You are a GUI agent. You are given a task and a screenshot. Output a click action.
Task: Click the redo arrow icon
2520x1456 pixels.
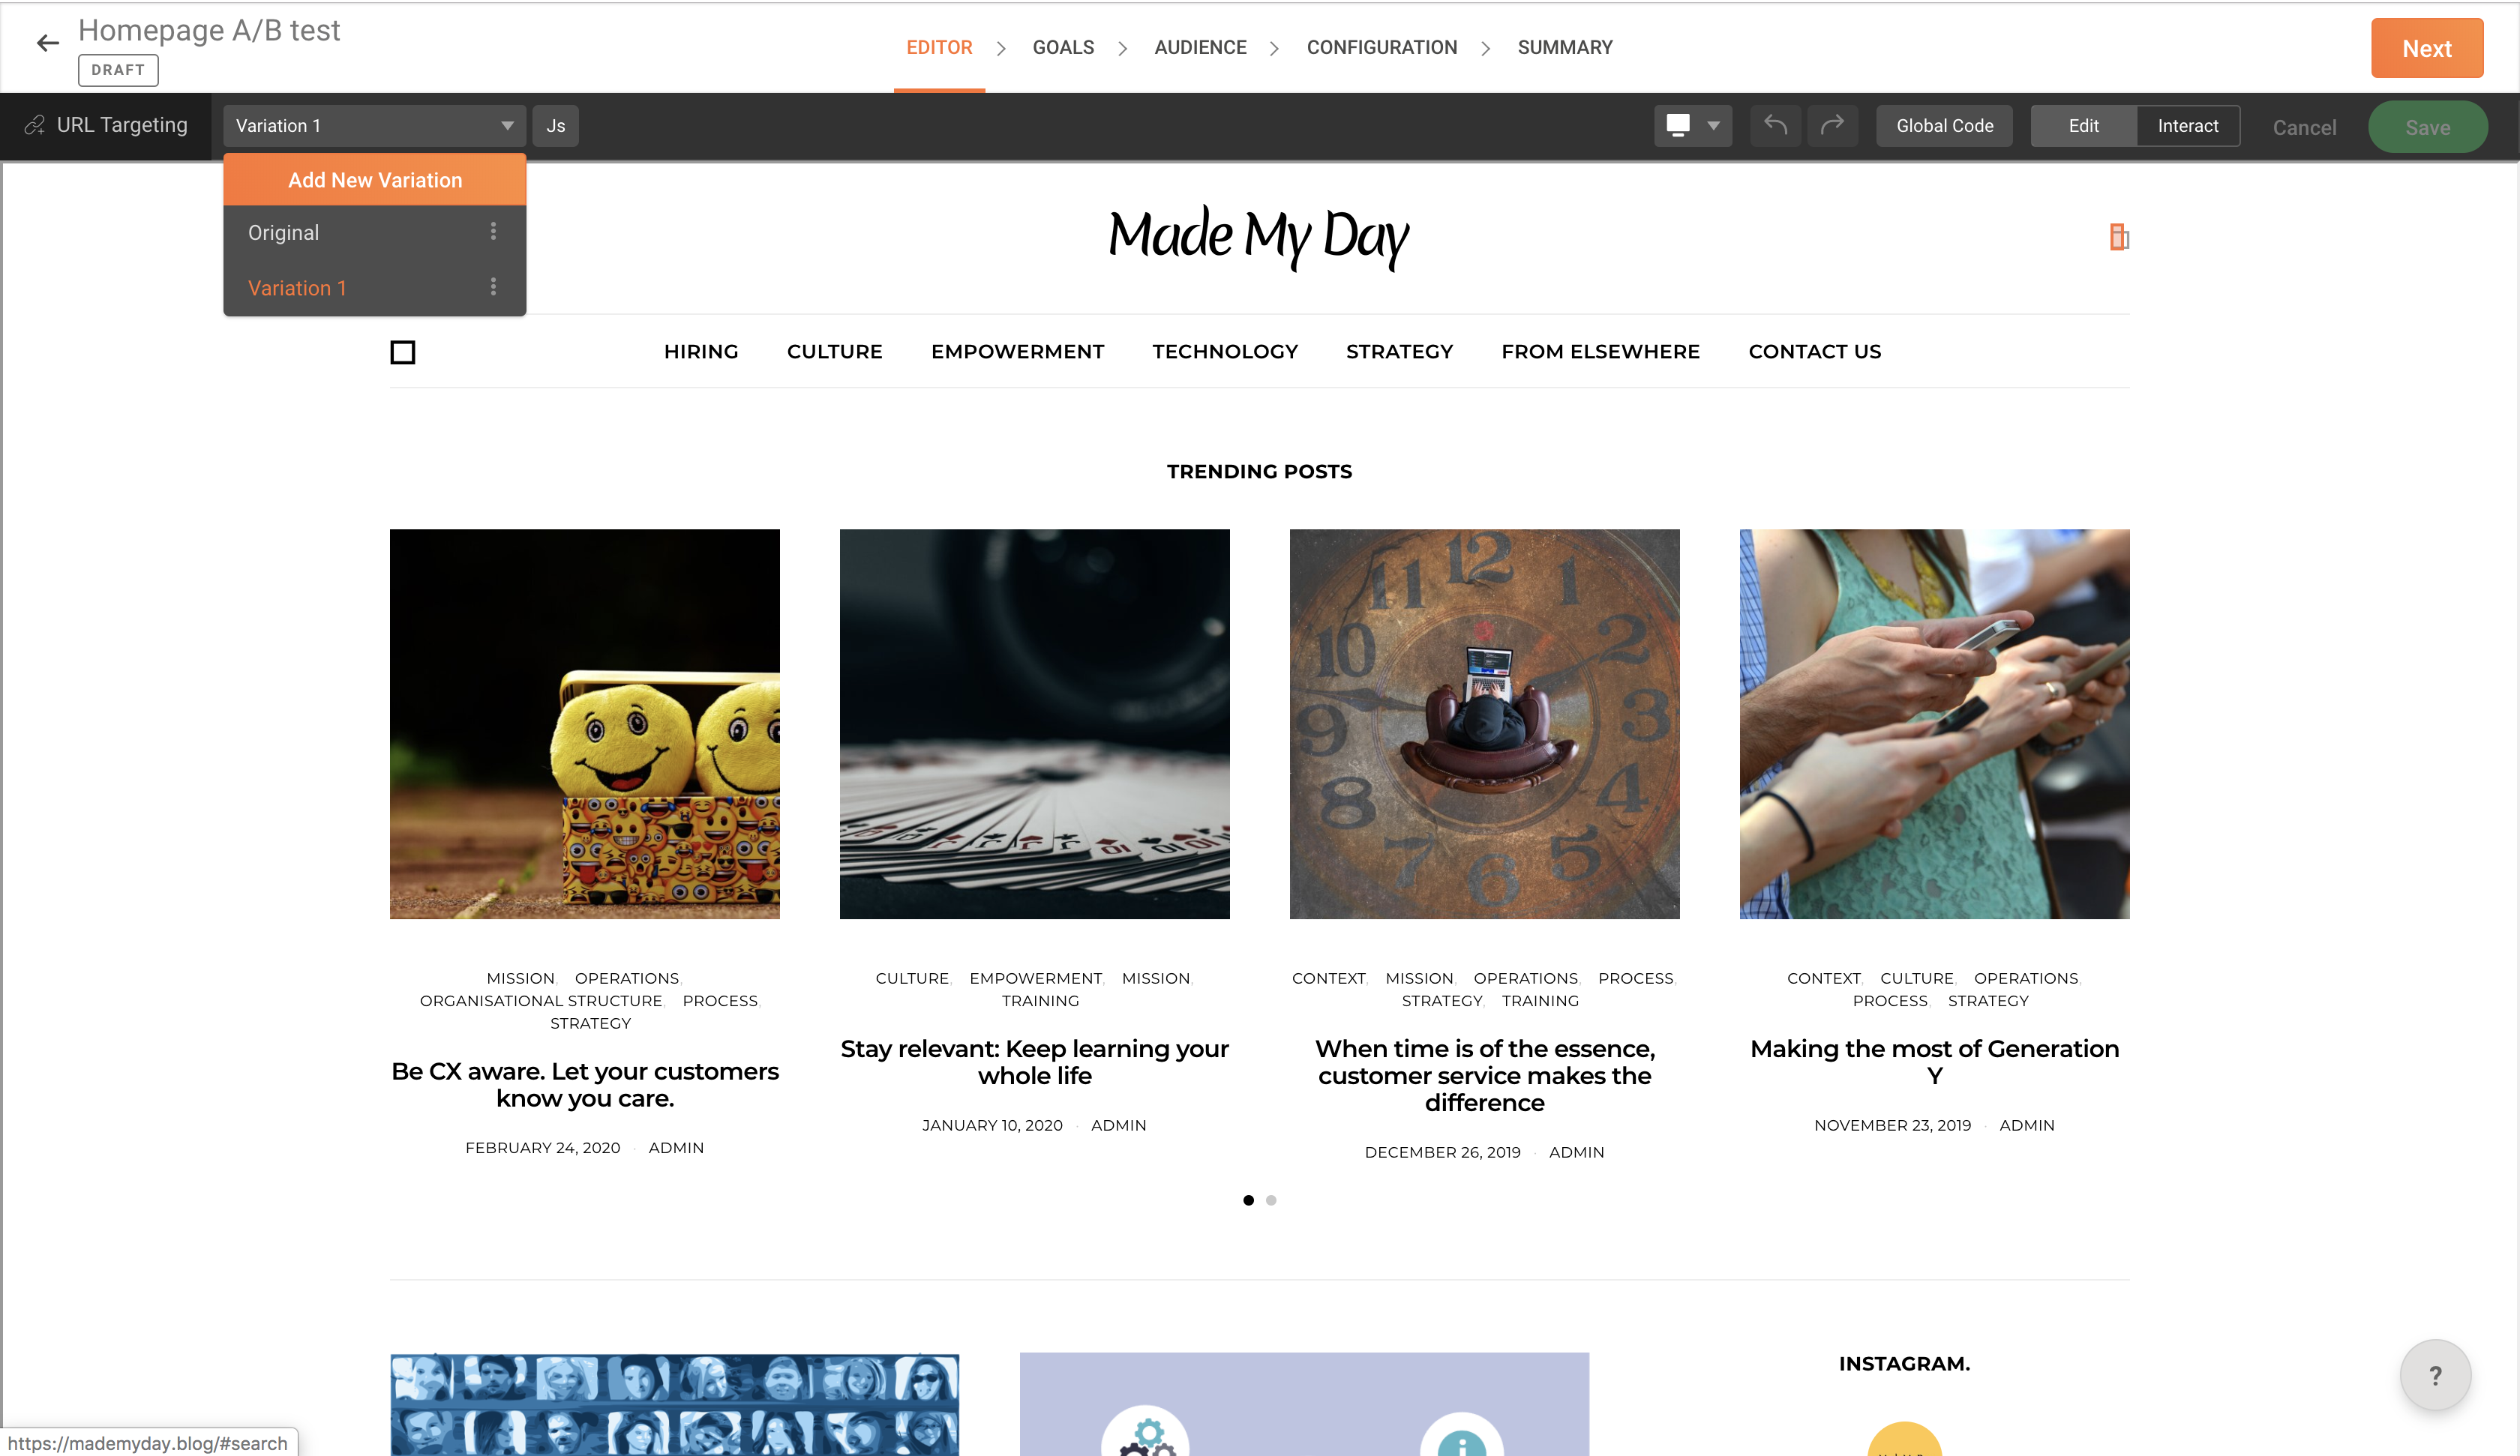1832,125
